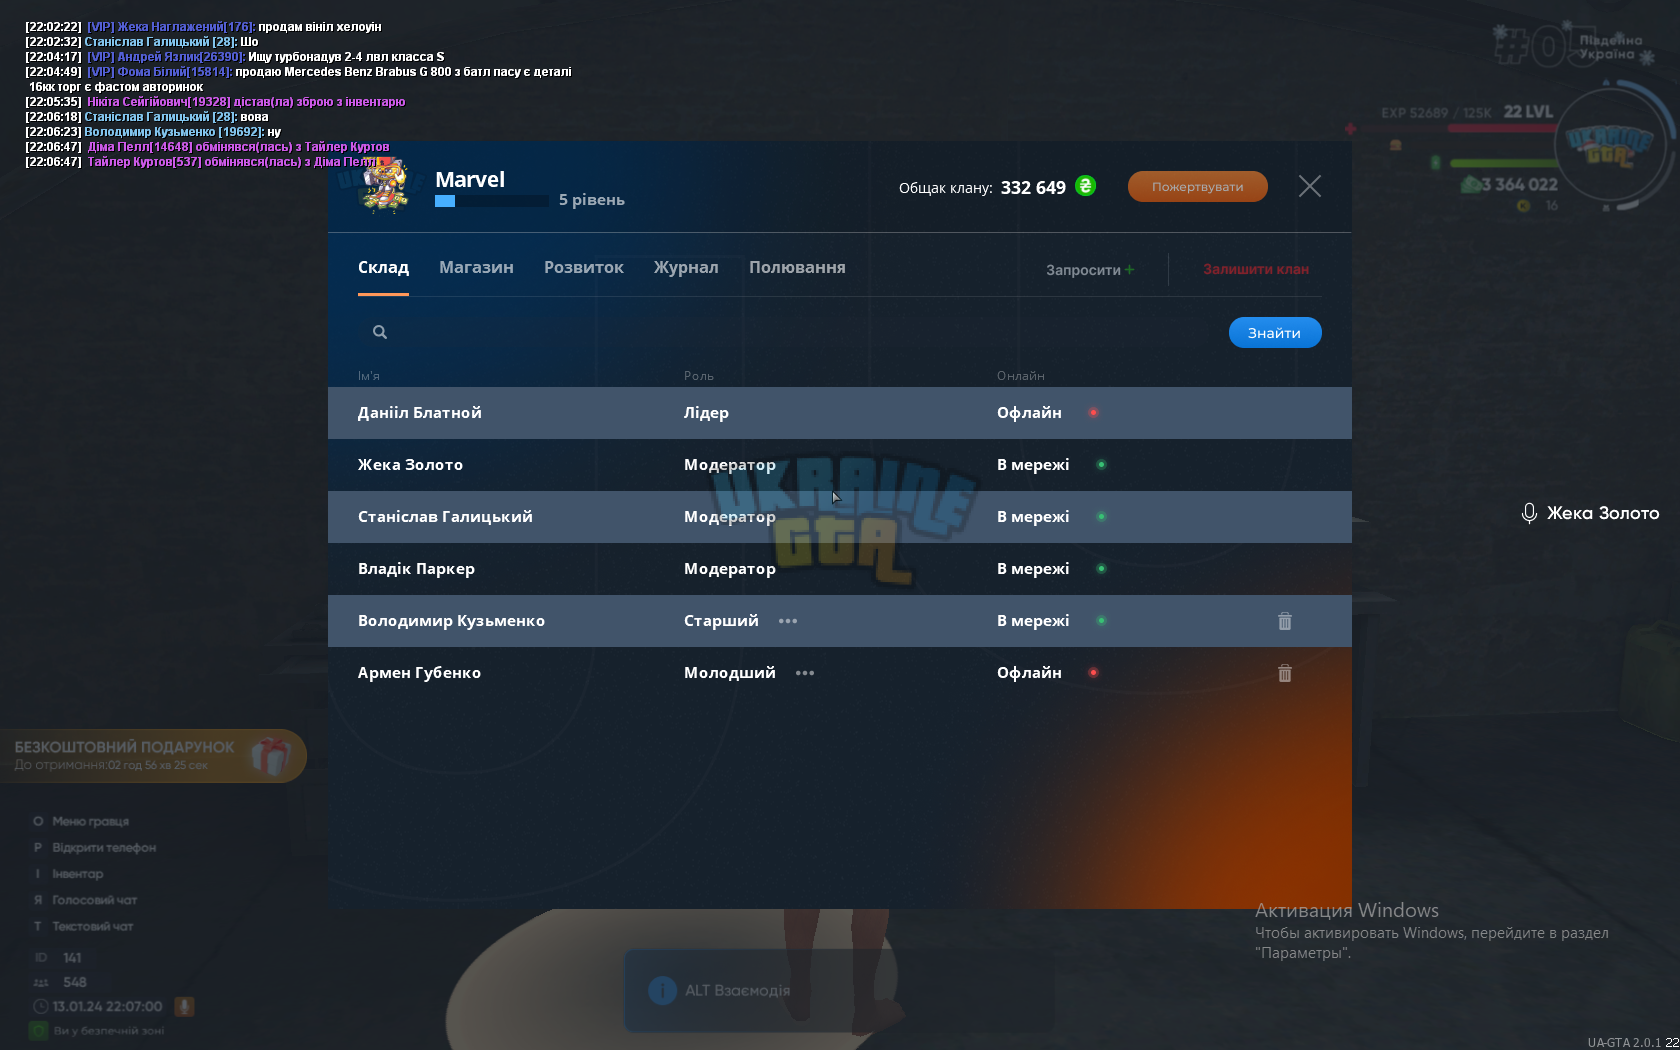The height and width of the screenshot is (1050, 1680).
Task: Click the microphone icon next to Жека Золото
Action: coord(1529,514)
